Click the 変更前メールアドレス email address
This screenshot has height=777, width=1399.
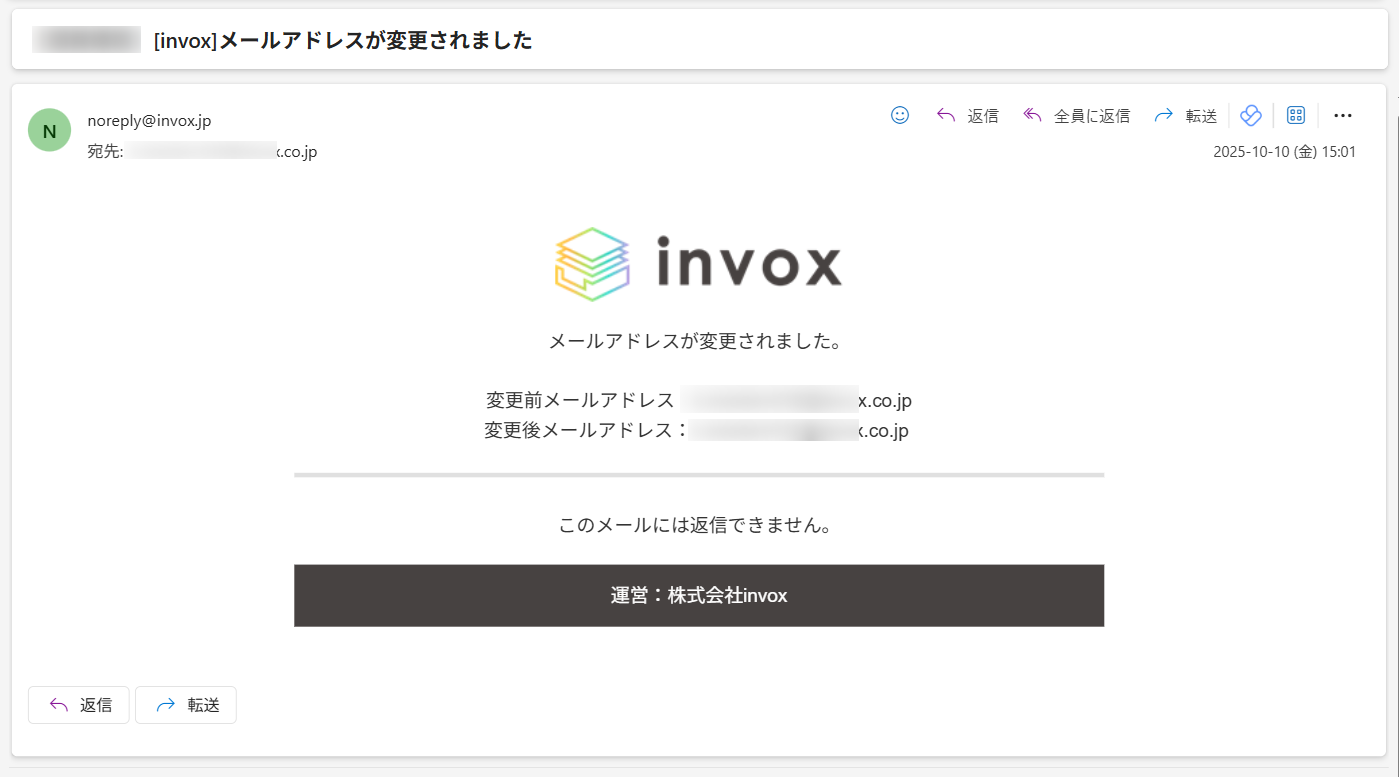click(796, 401)
